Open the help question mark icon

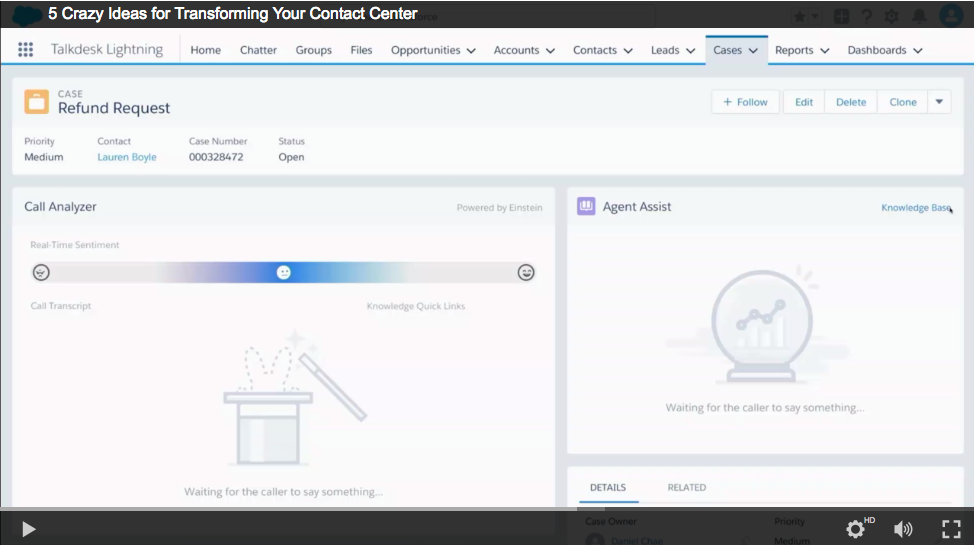click(867, 17)
